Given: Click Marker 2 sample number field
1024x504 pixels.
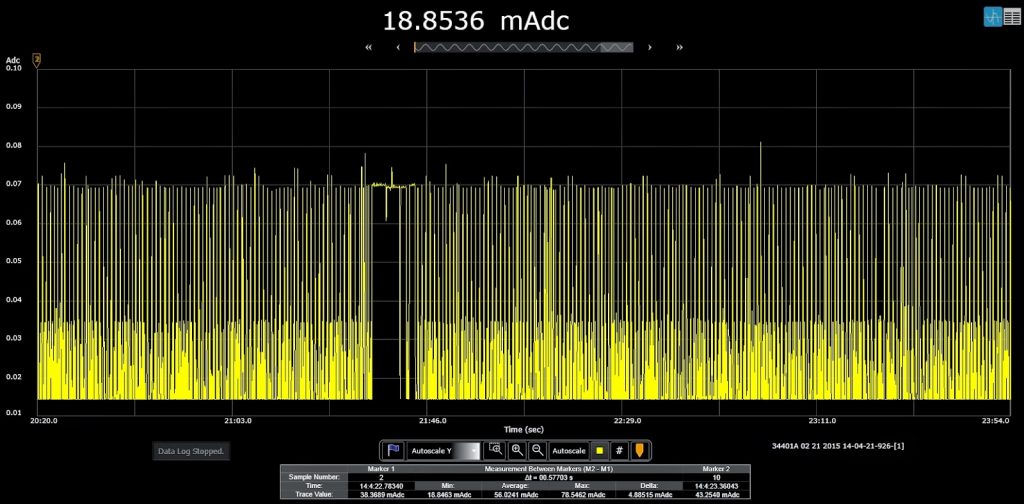Looking at the screenshot, I should (x=716, y=478).
